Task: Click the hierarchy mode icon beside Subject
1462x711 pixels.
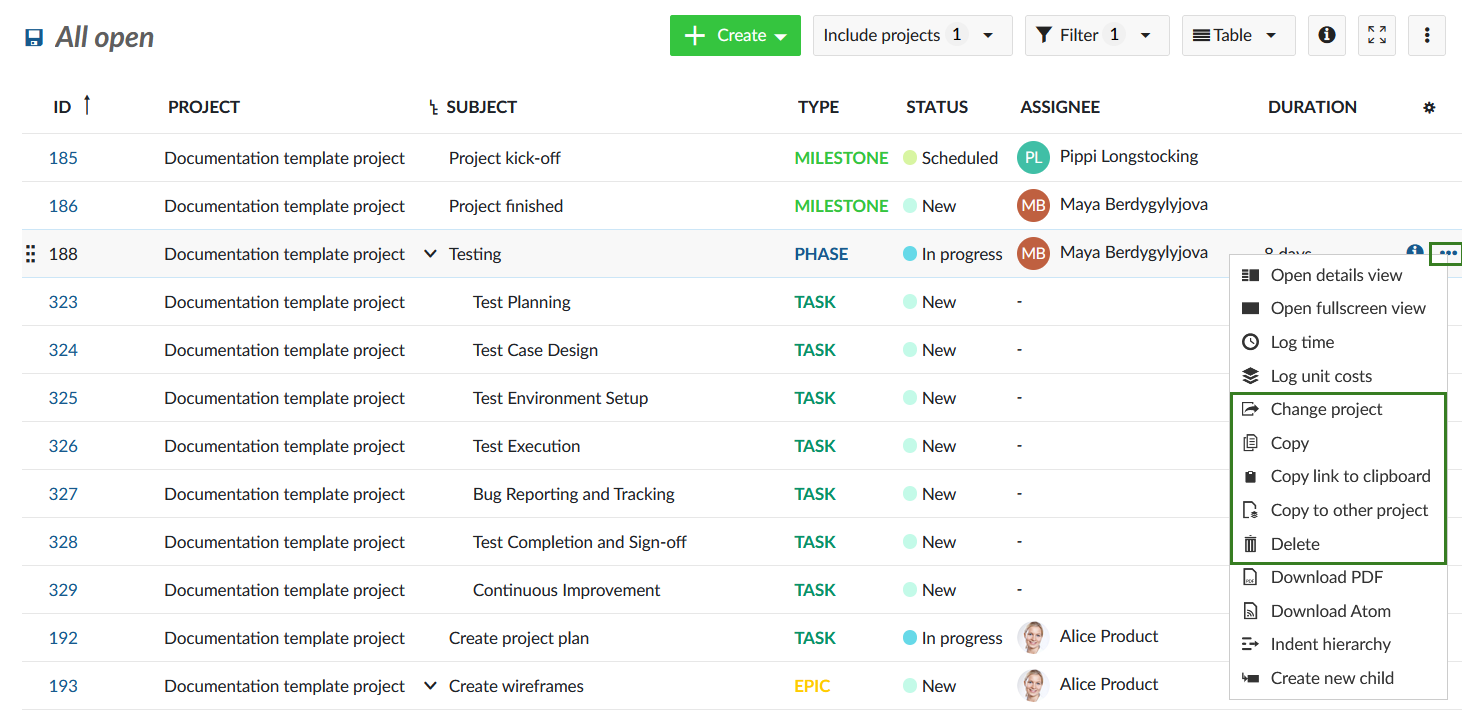Action: click(433, 108)
